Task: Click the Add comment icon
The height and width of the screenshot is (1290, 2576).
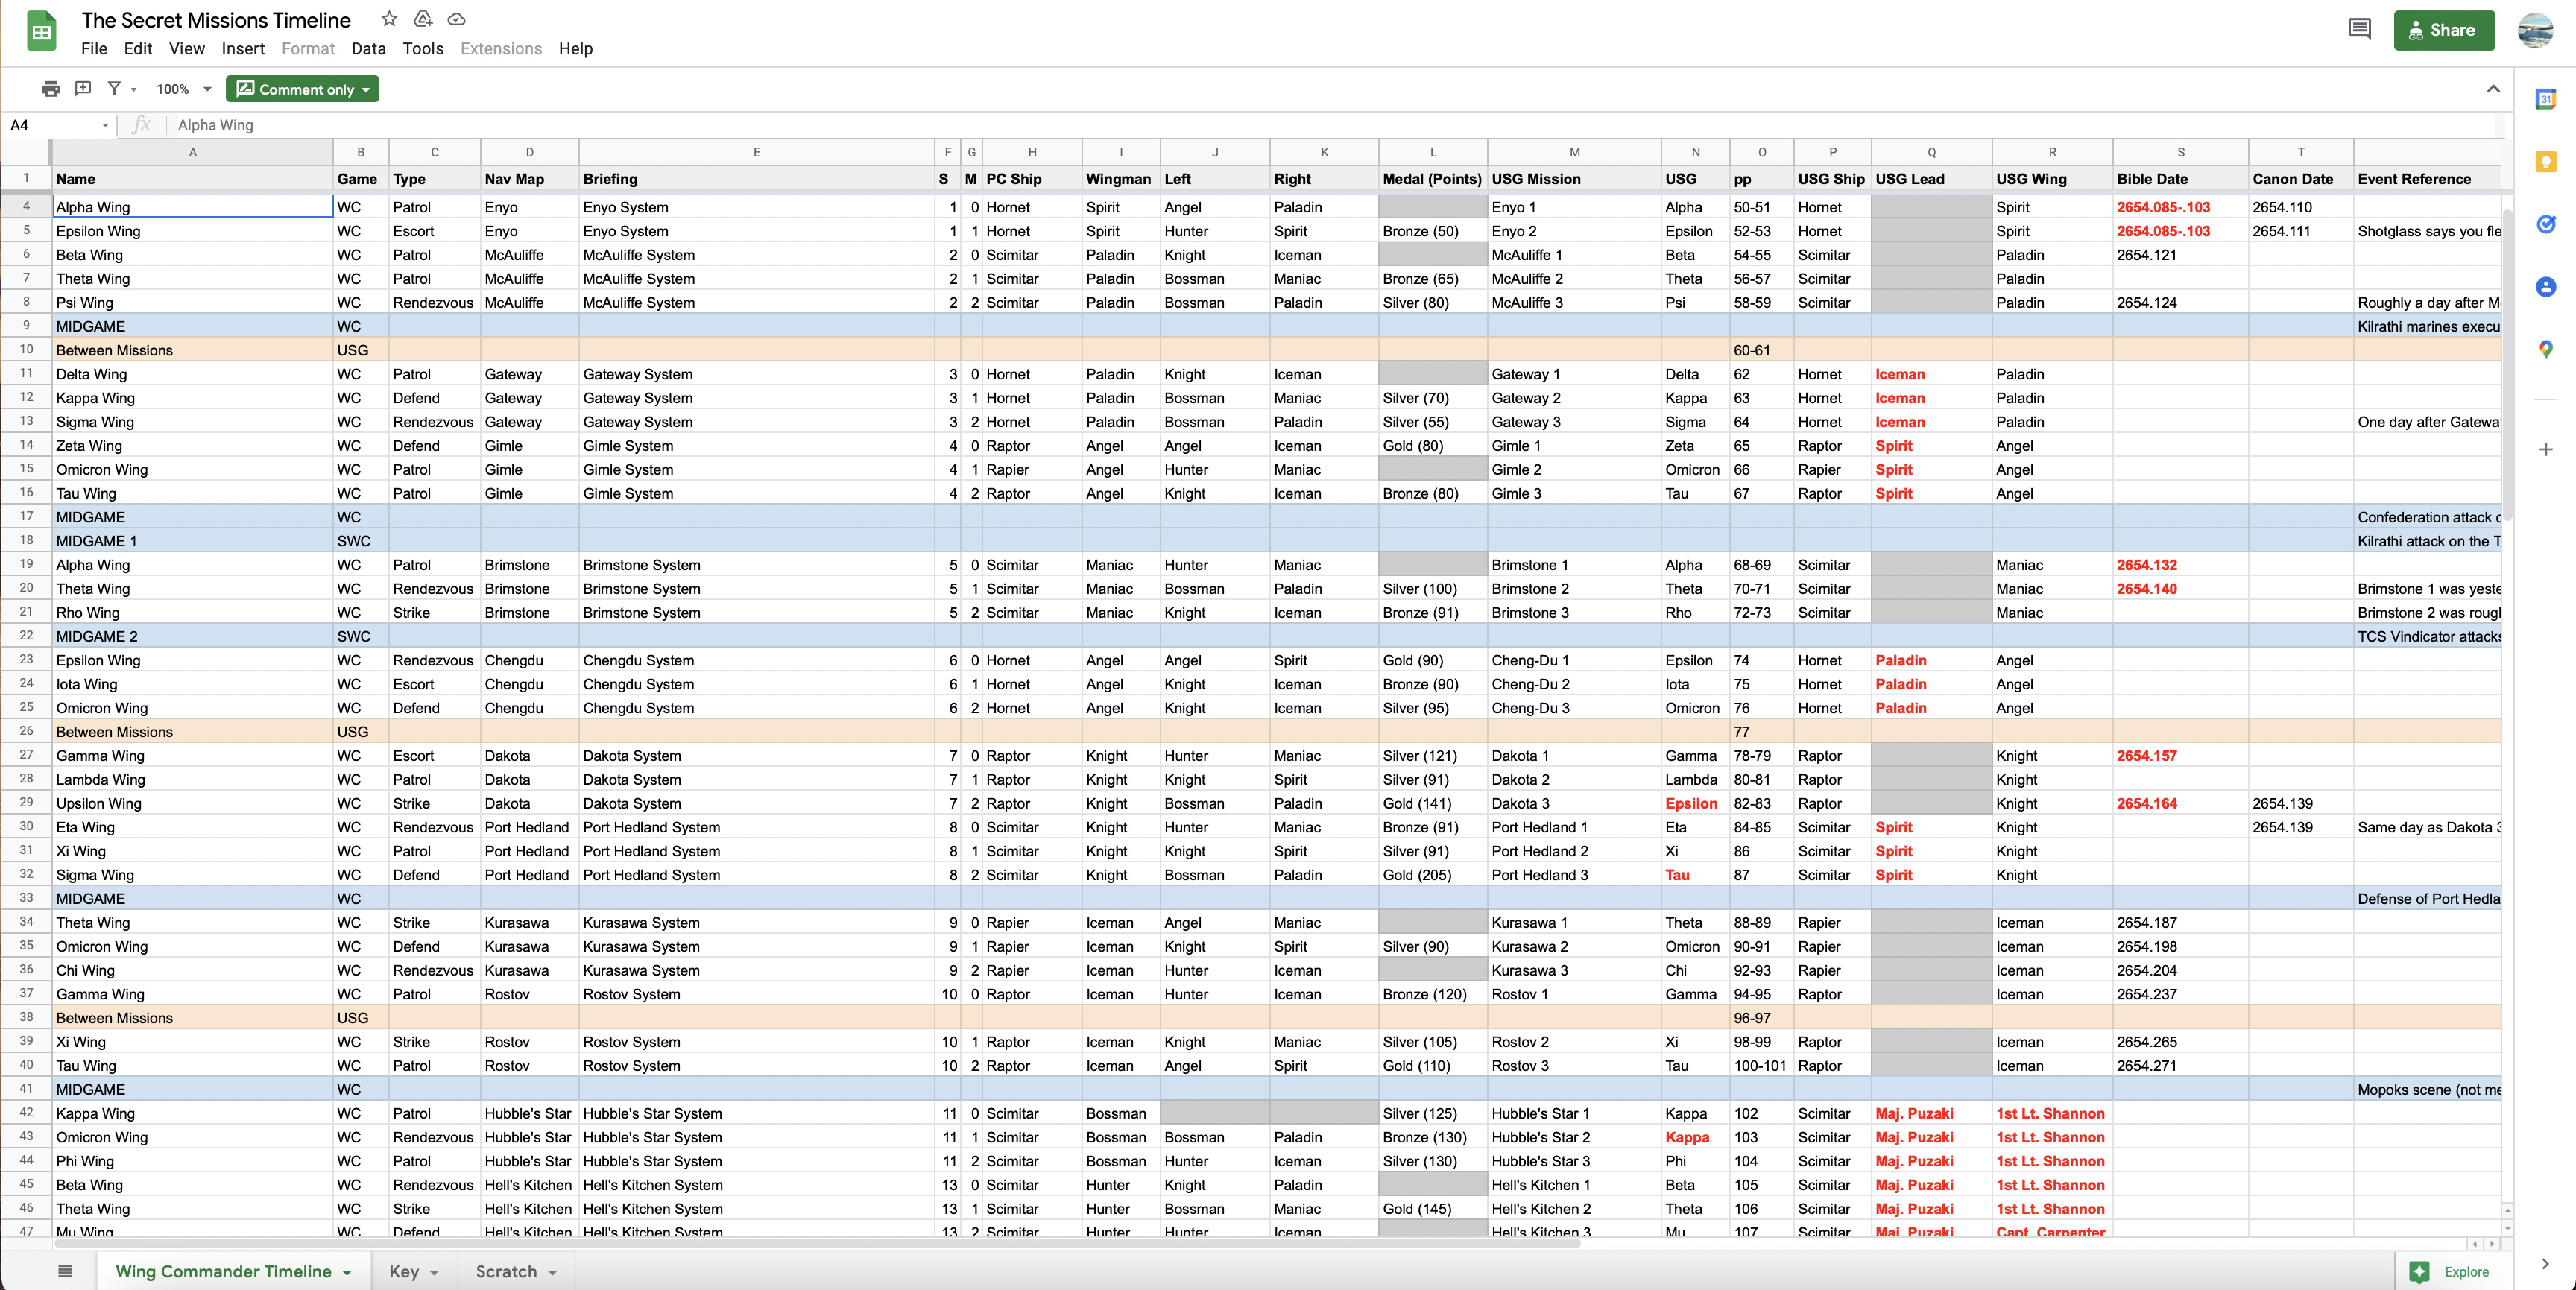Action: pyautogui.click(x=83, y=89)
